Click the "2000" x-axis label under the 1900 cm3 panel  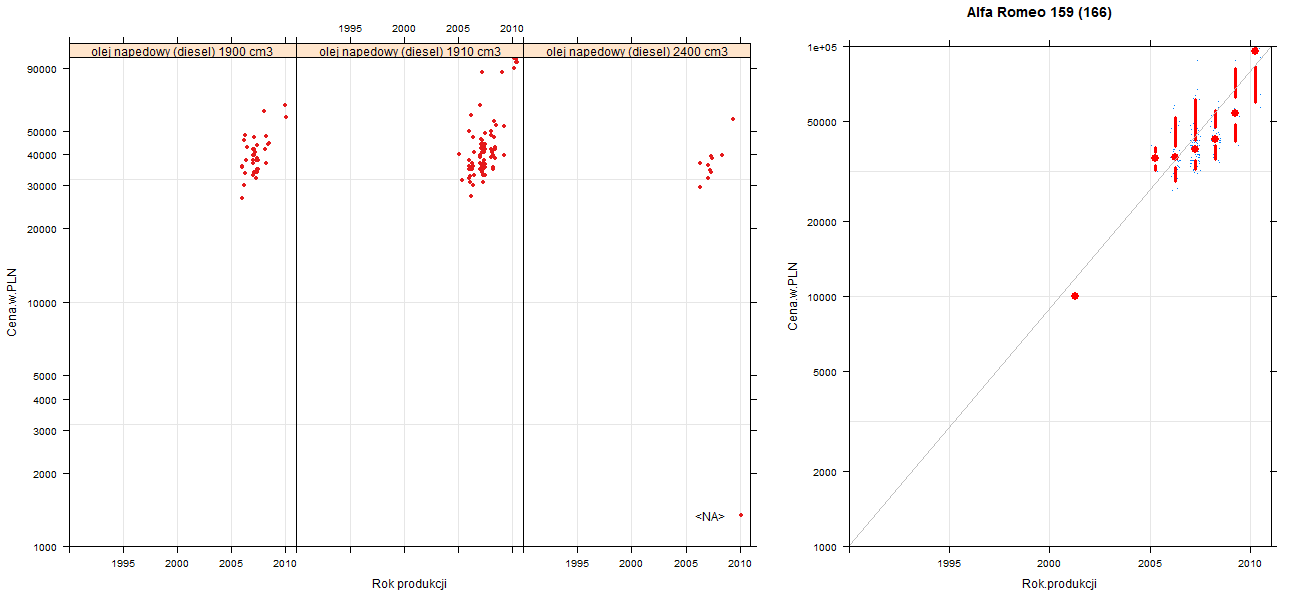click(177, 564)
